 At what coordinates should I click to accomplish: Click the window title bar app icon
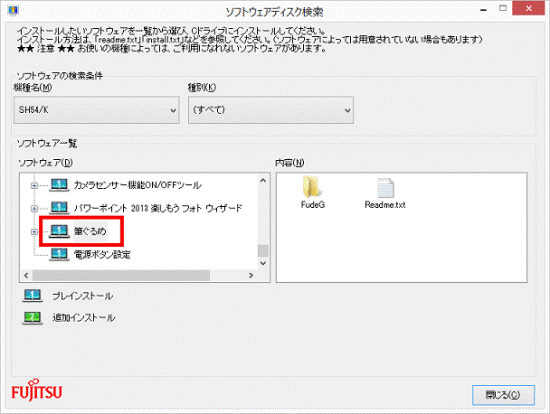coord(13,10)
